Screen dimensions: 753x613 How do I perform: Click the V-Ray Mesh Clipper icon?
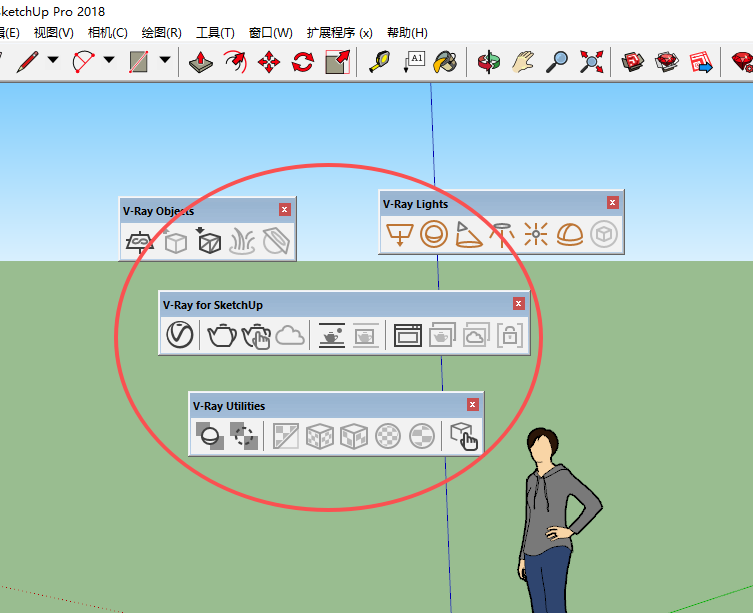click(277, 241)
